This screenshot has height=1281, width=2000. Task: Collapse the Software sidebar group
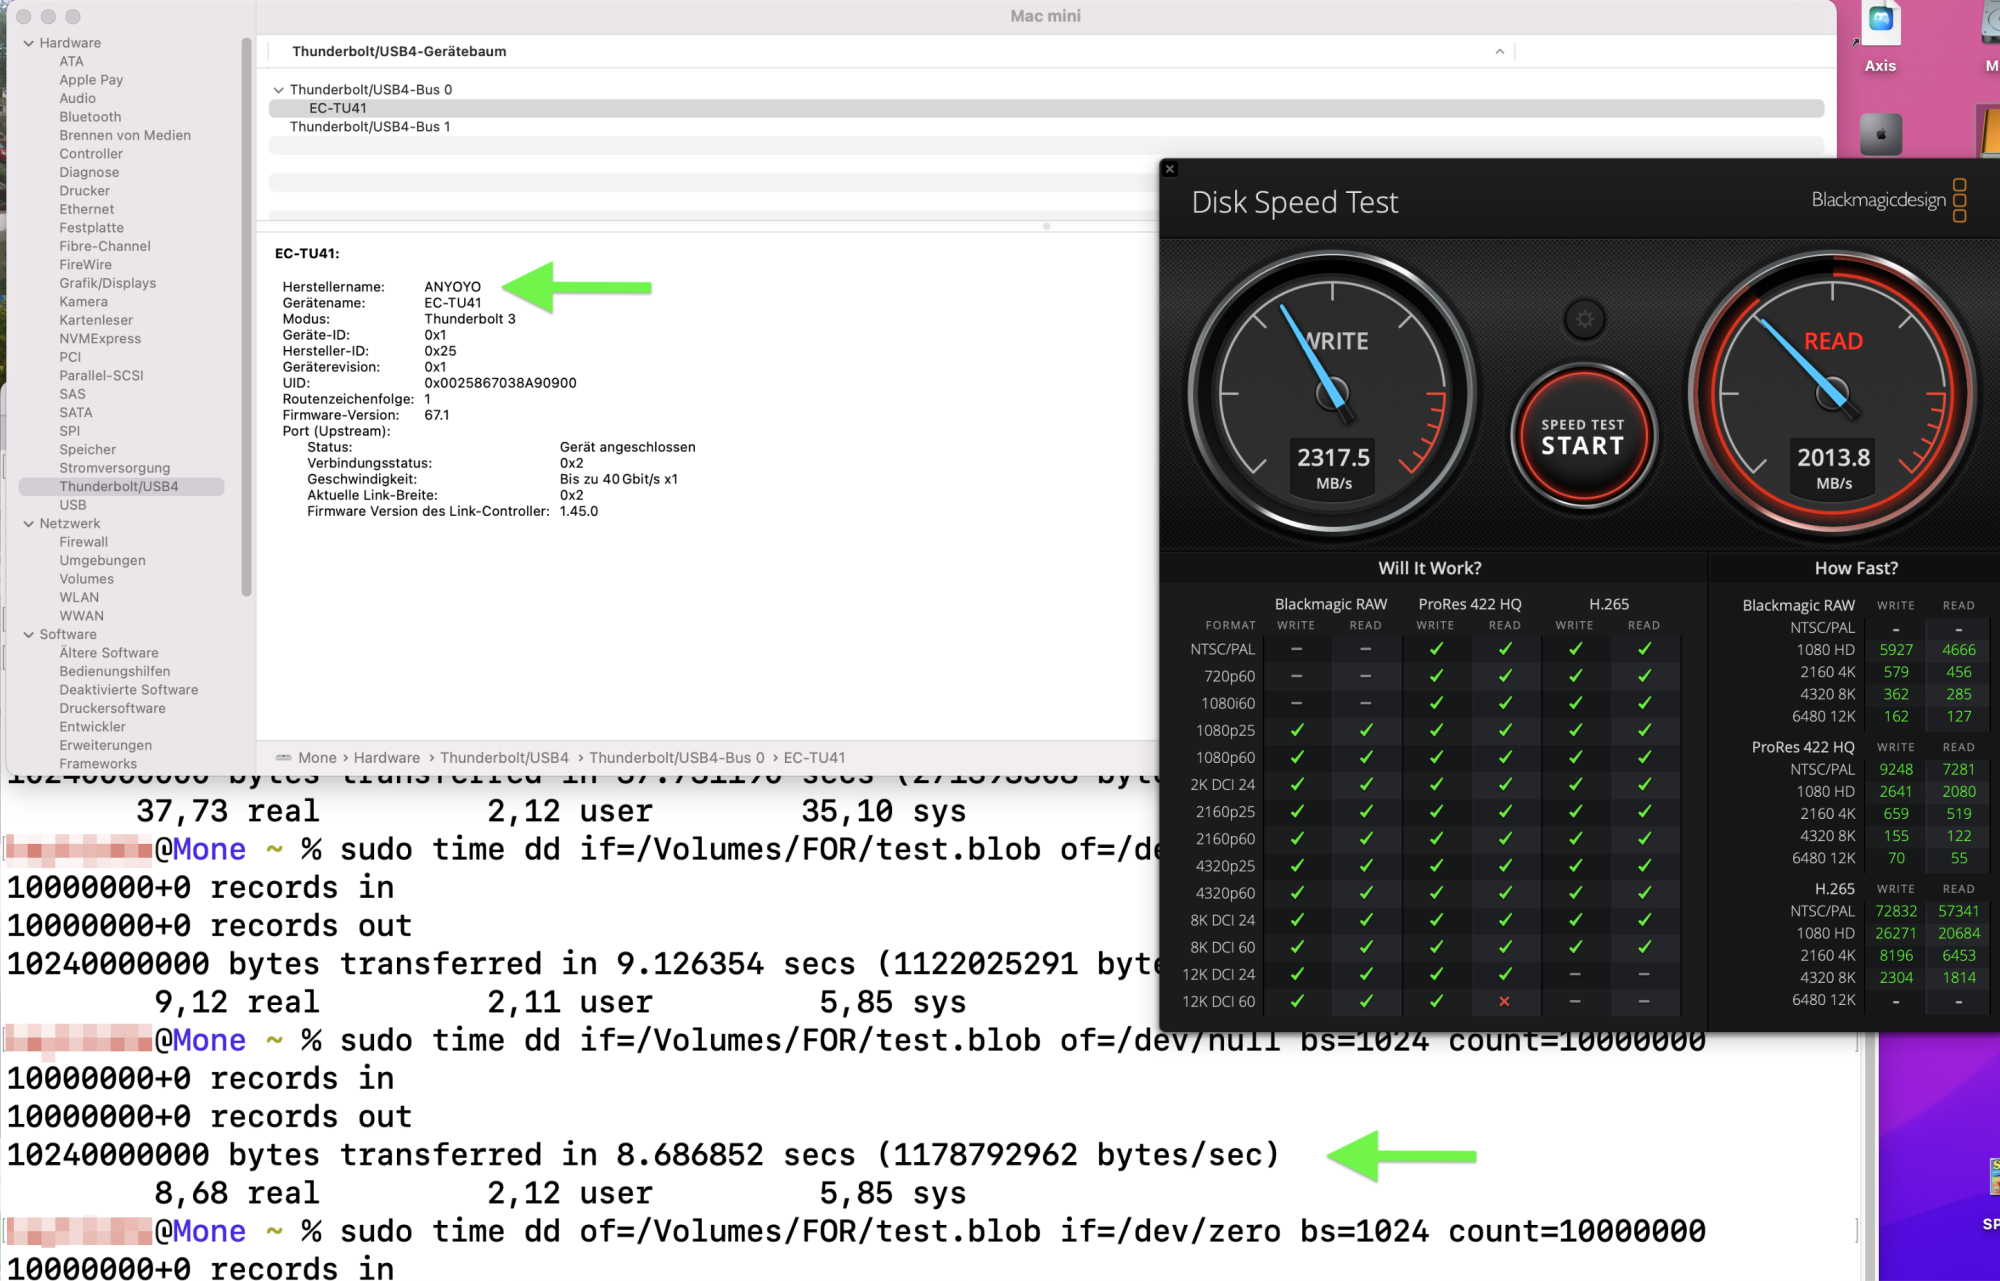29,635
